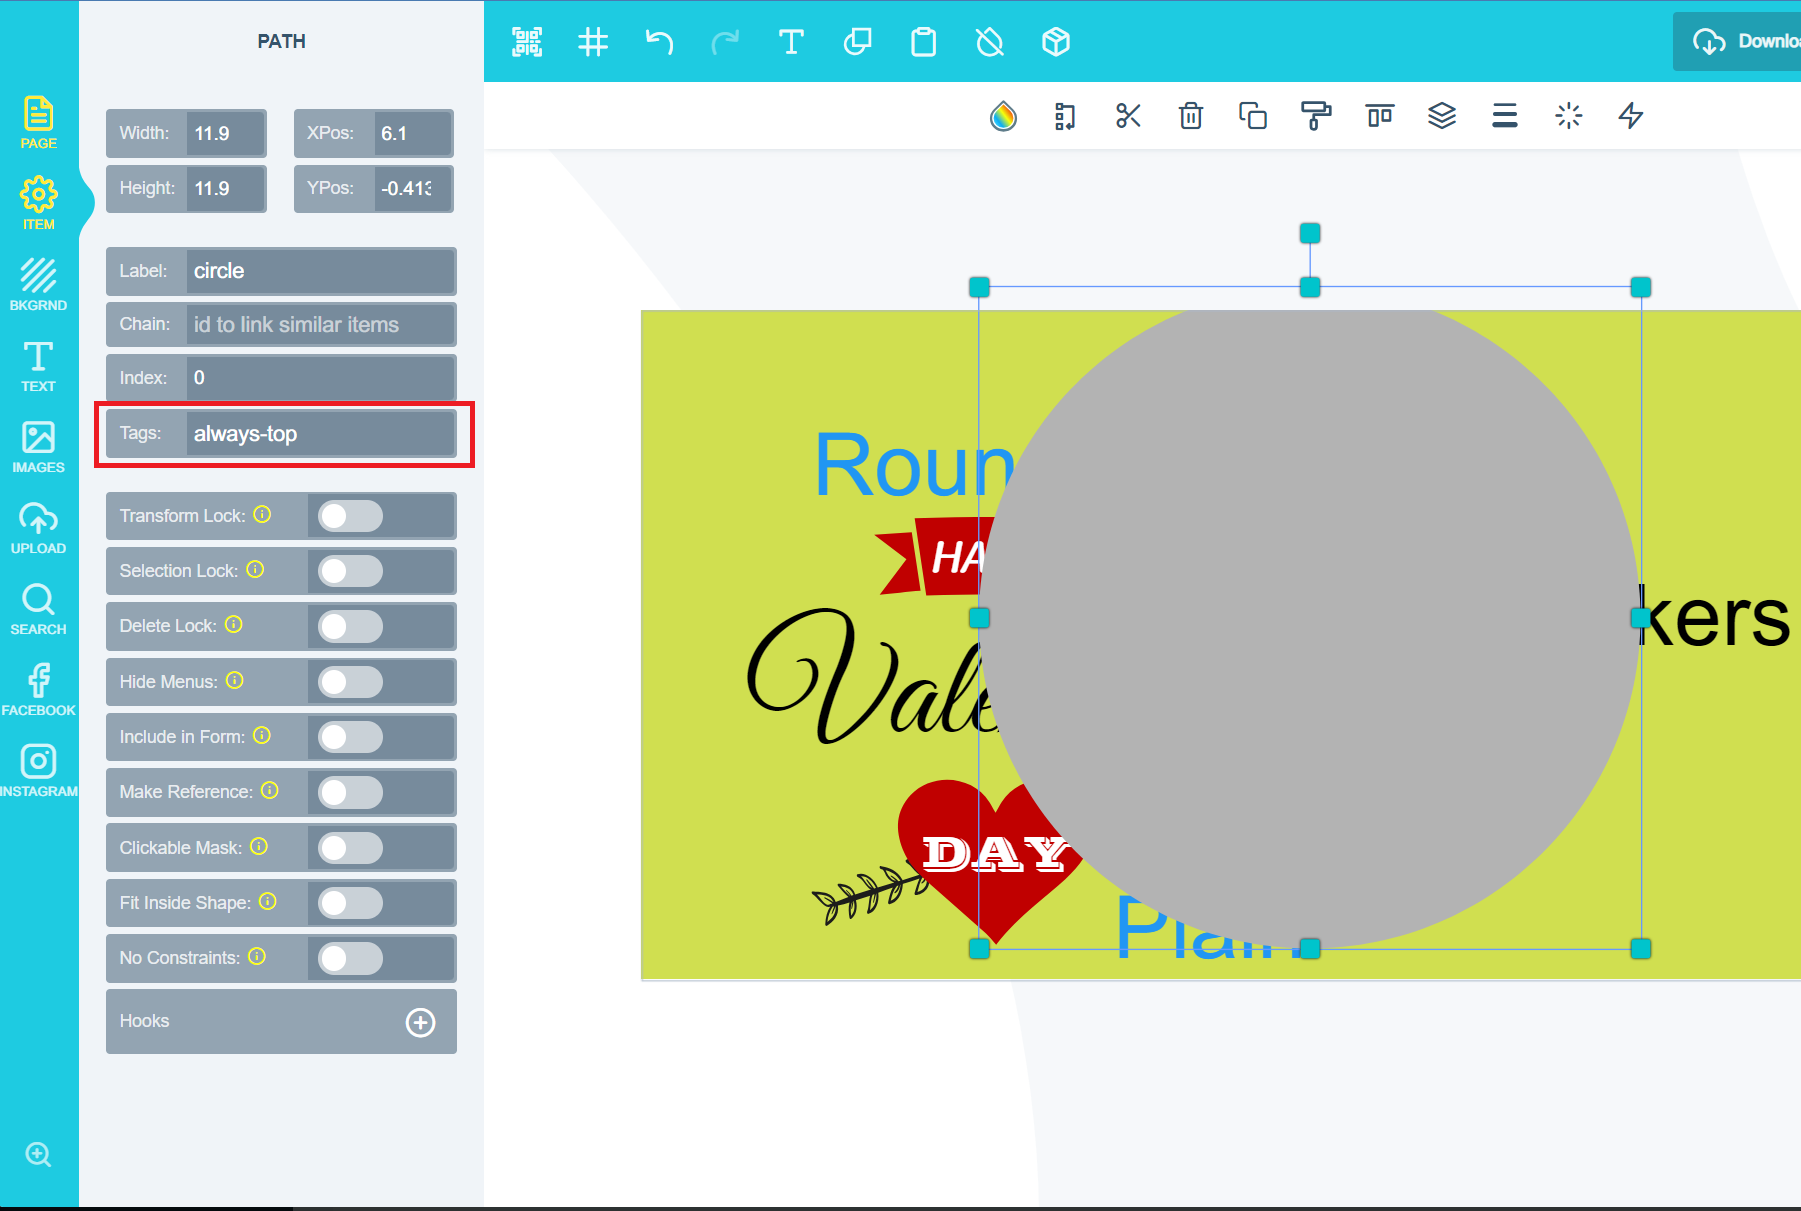Click the Width value field
The image size is (1801, 1211).
[x=225, y=134]
